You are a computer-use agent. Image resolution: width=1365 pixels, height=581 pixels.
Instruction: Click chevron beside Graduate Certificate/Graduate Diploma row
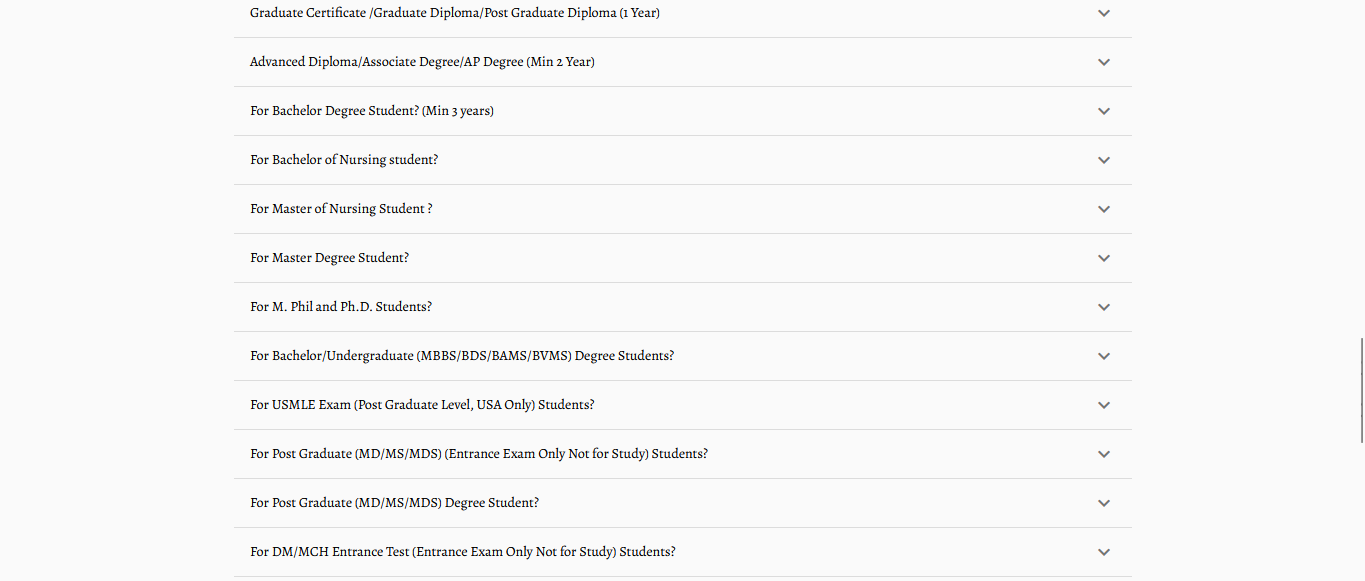point(1104,13)
